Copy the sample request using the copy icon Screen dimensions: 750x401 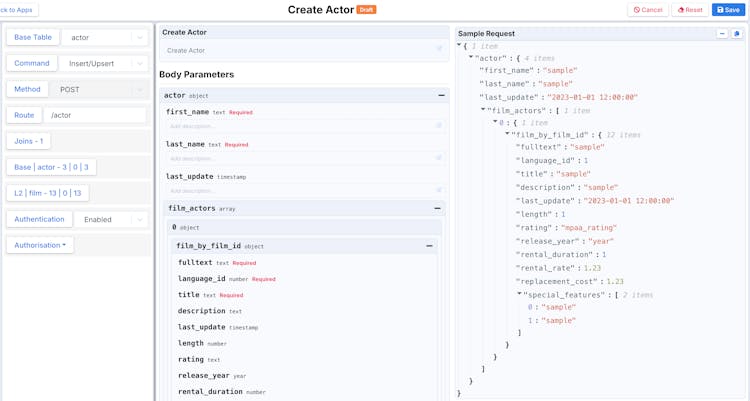pos(737,34)
